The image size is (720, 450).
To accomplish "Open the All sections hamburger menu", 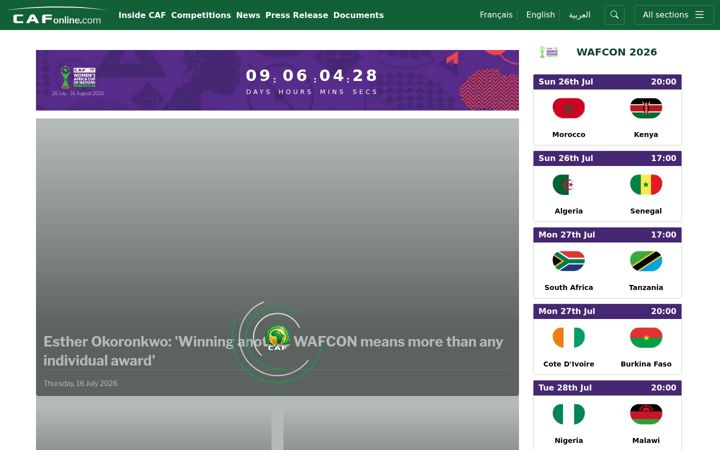I will click(674, 15).
